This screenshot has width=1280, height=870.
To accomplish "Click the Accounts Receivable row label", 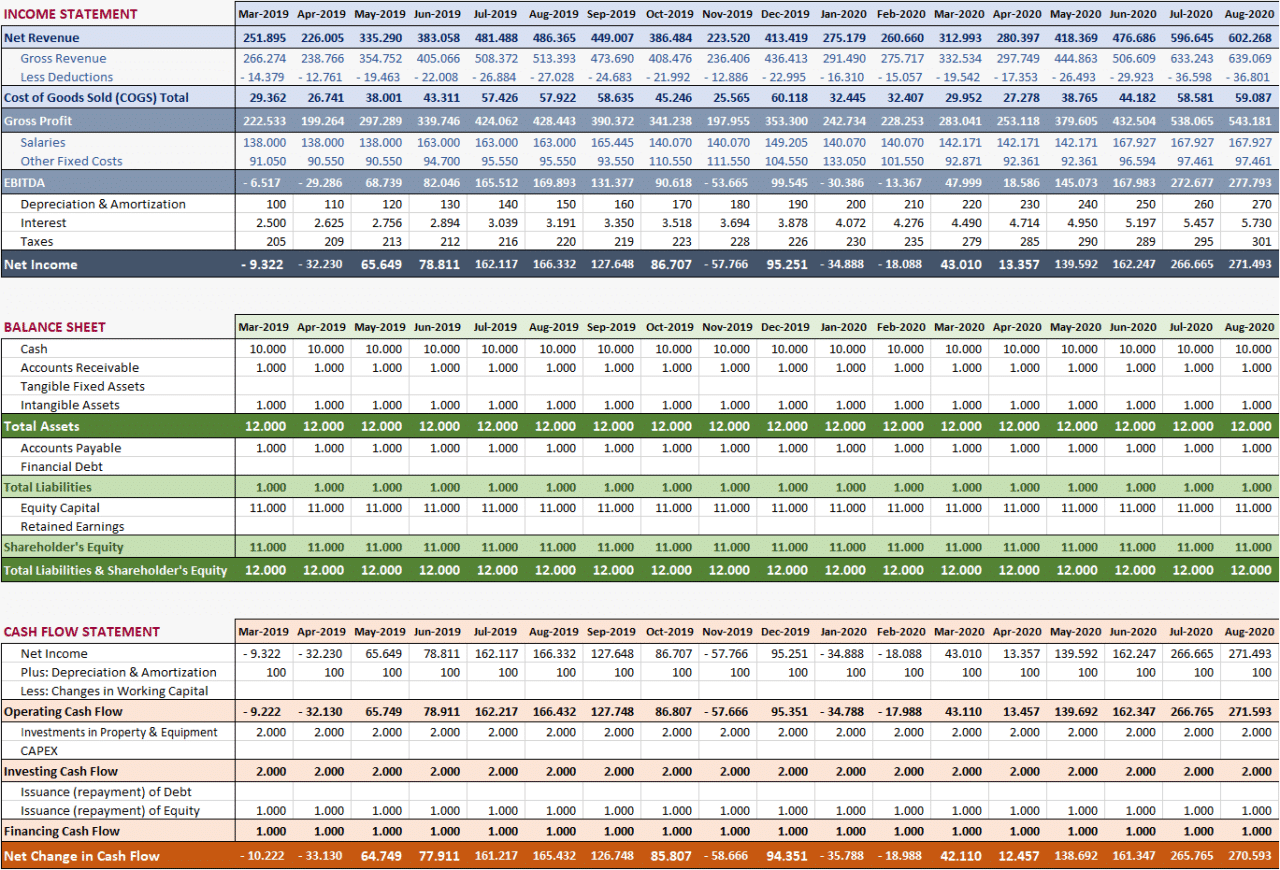I will coord(80,368).
